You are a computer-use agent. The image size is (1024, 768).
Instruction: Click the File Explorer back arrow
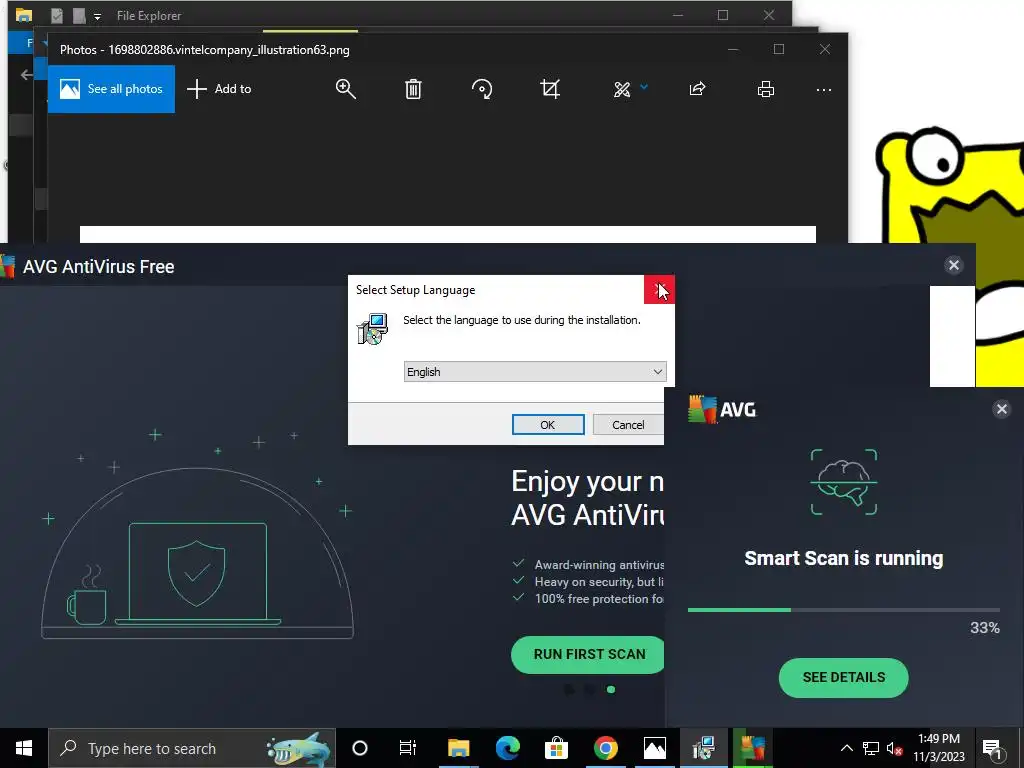tap(26, 75)
